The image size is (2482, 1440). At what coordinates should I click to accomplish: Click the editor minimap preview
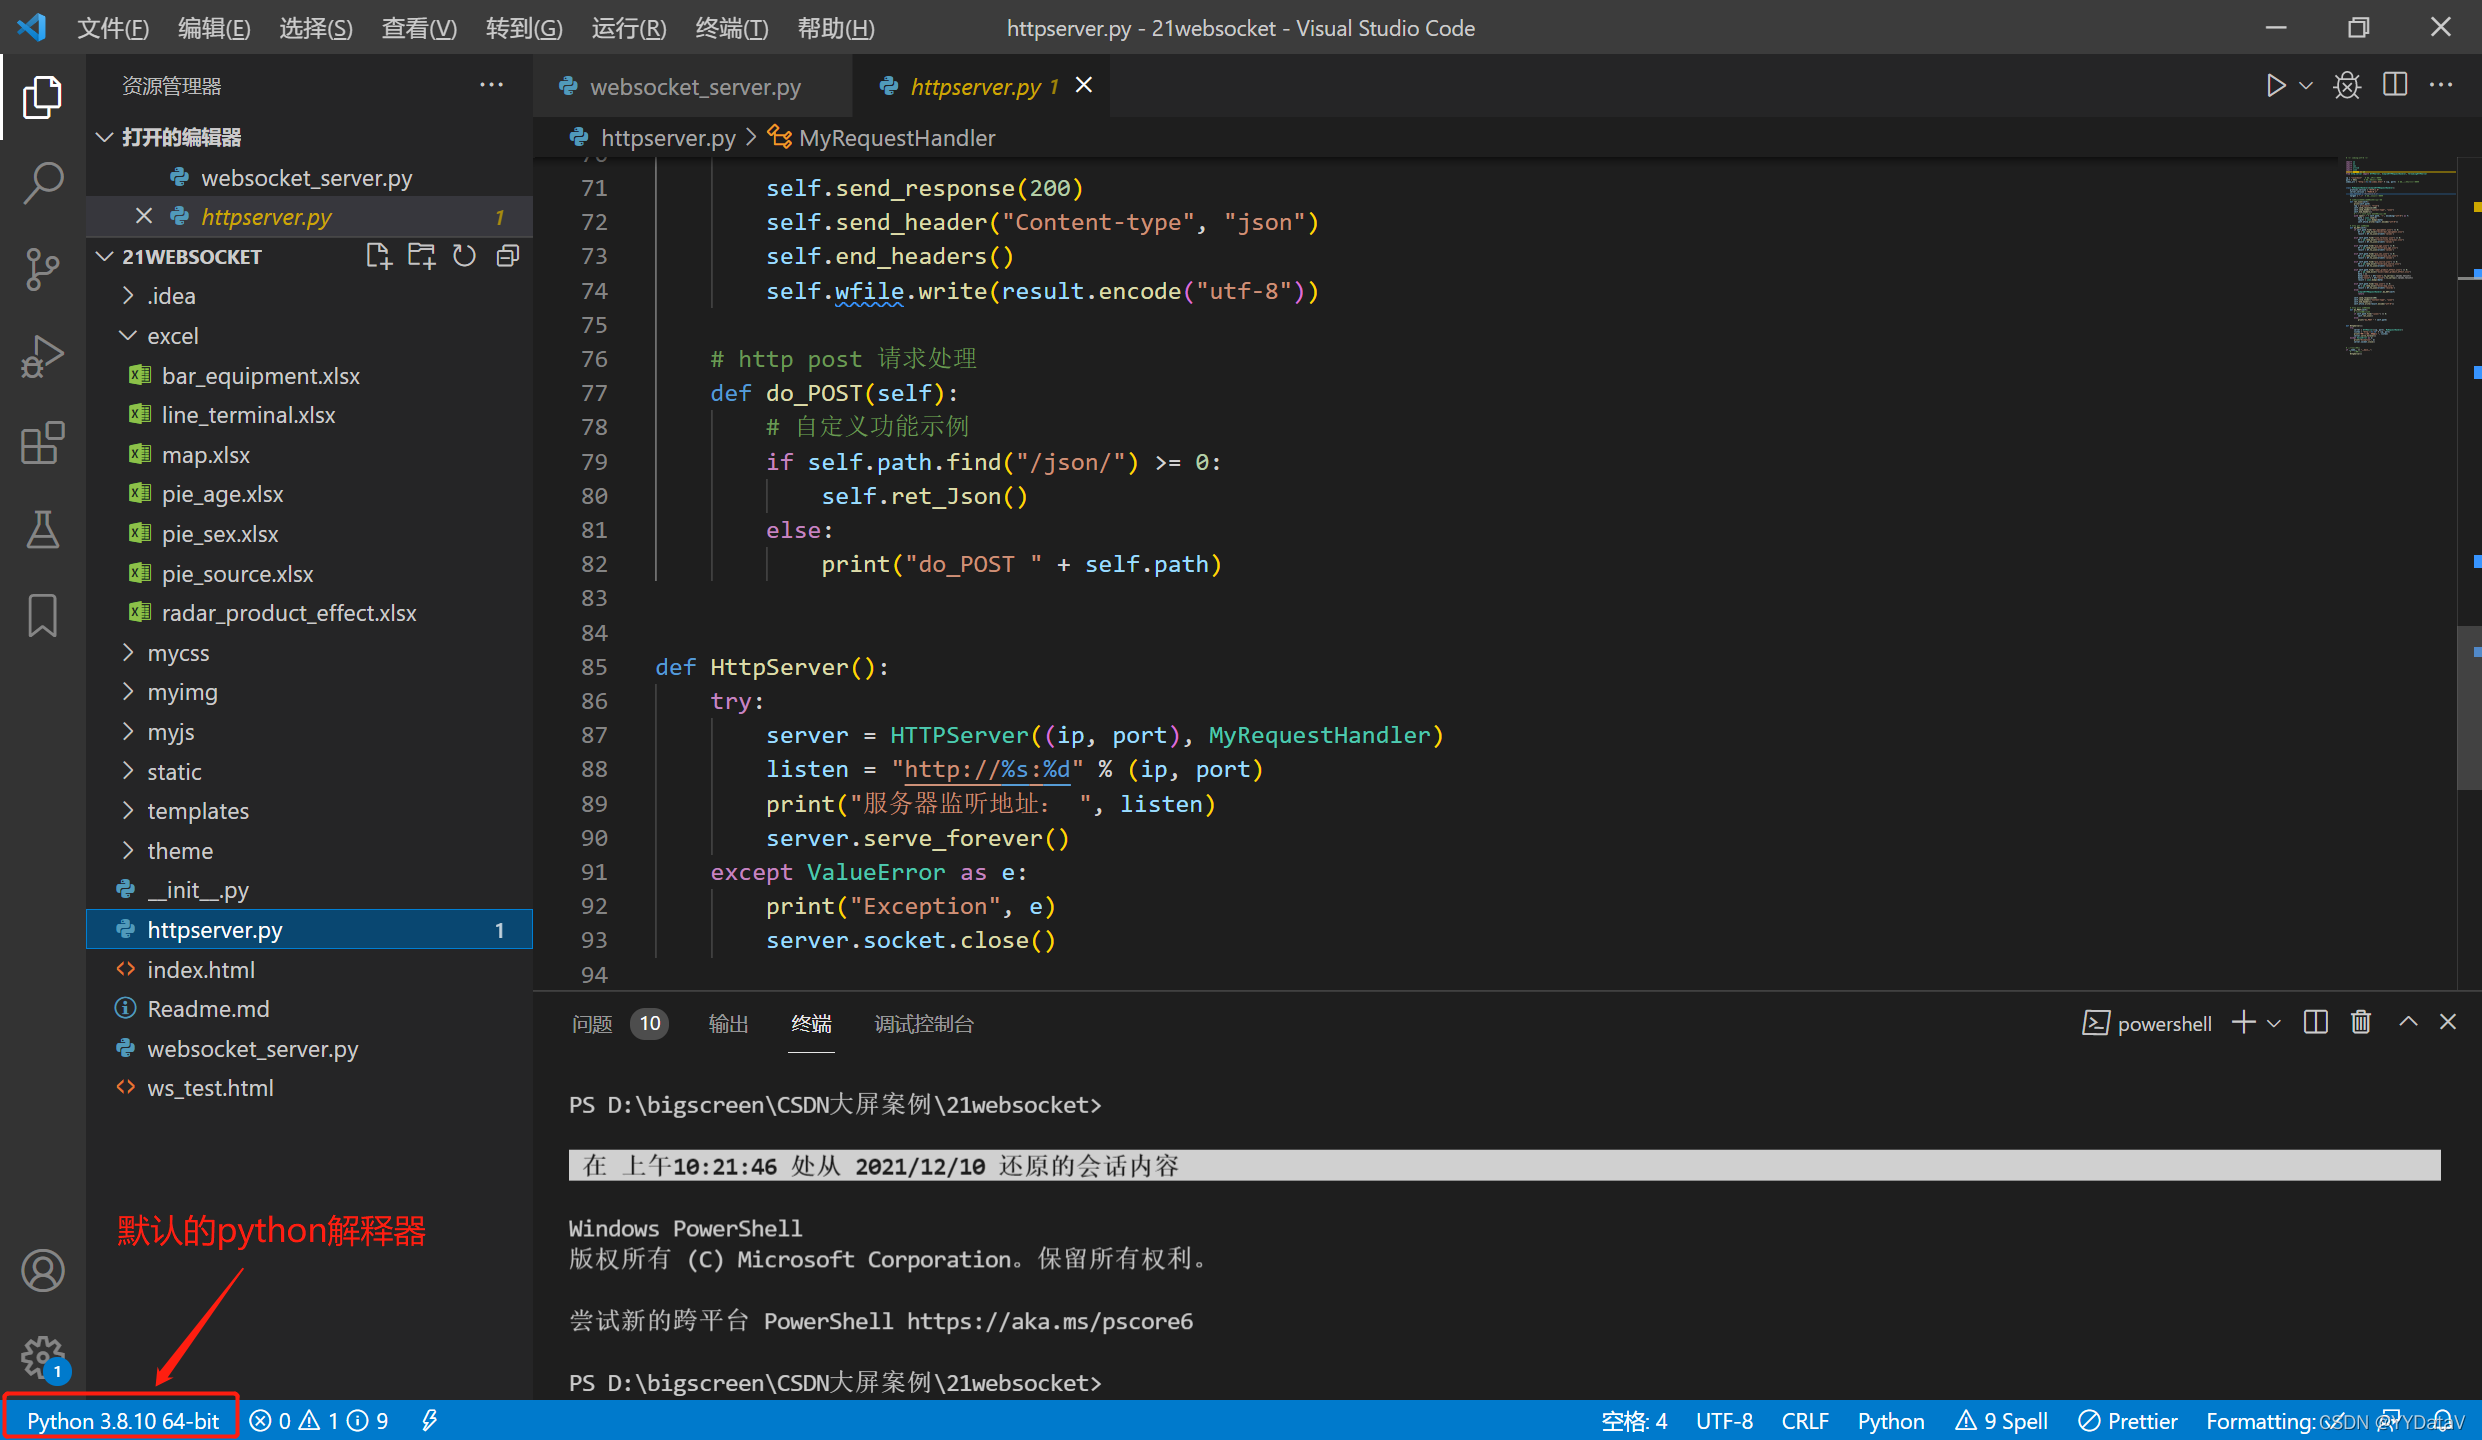(x=2400, y=258)
